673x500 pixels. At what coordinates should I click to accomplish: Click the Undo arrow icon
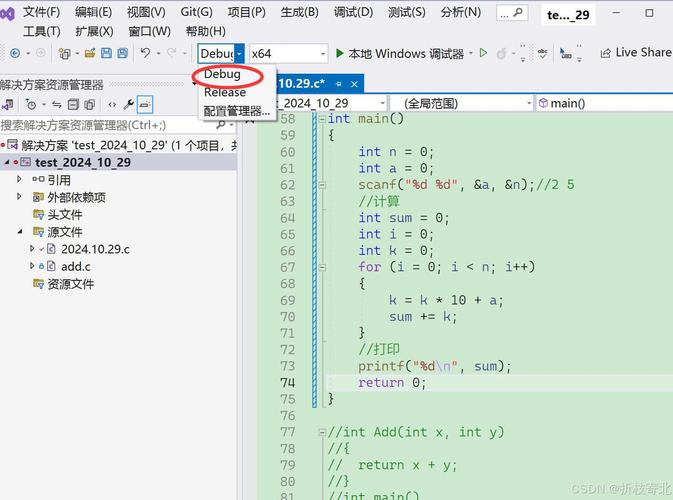tap(146, 53)
